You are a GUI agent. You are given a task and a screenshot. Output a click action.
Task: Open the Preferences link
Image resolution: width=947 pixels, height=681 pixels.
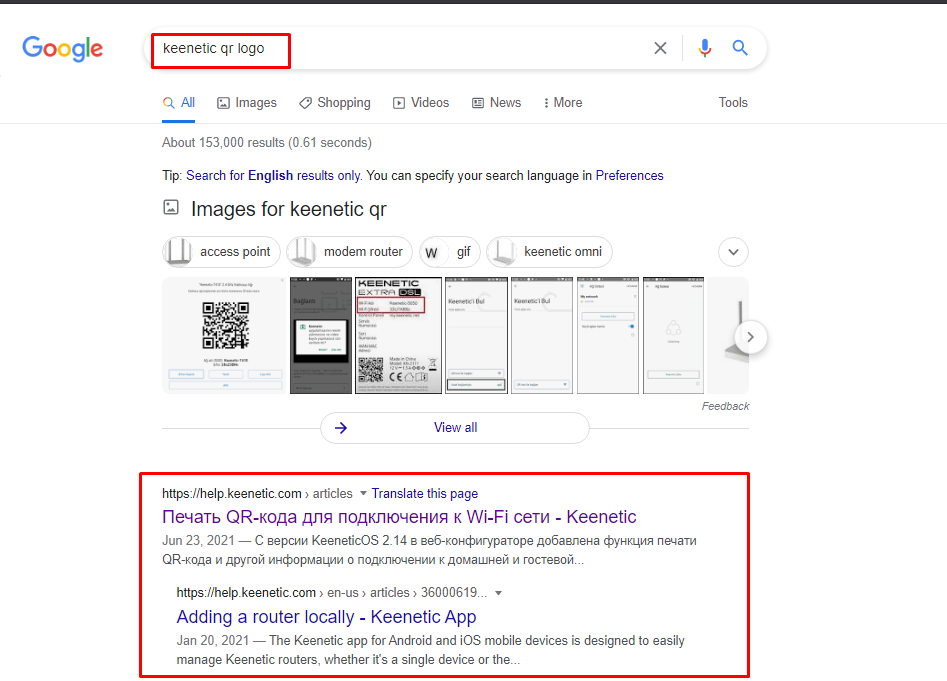pyautogui.click(x=629, y=176)
